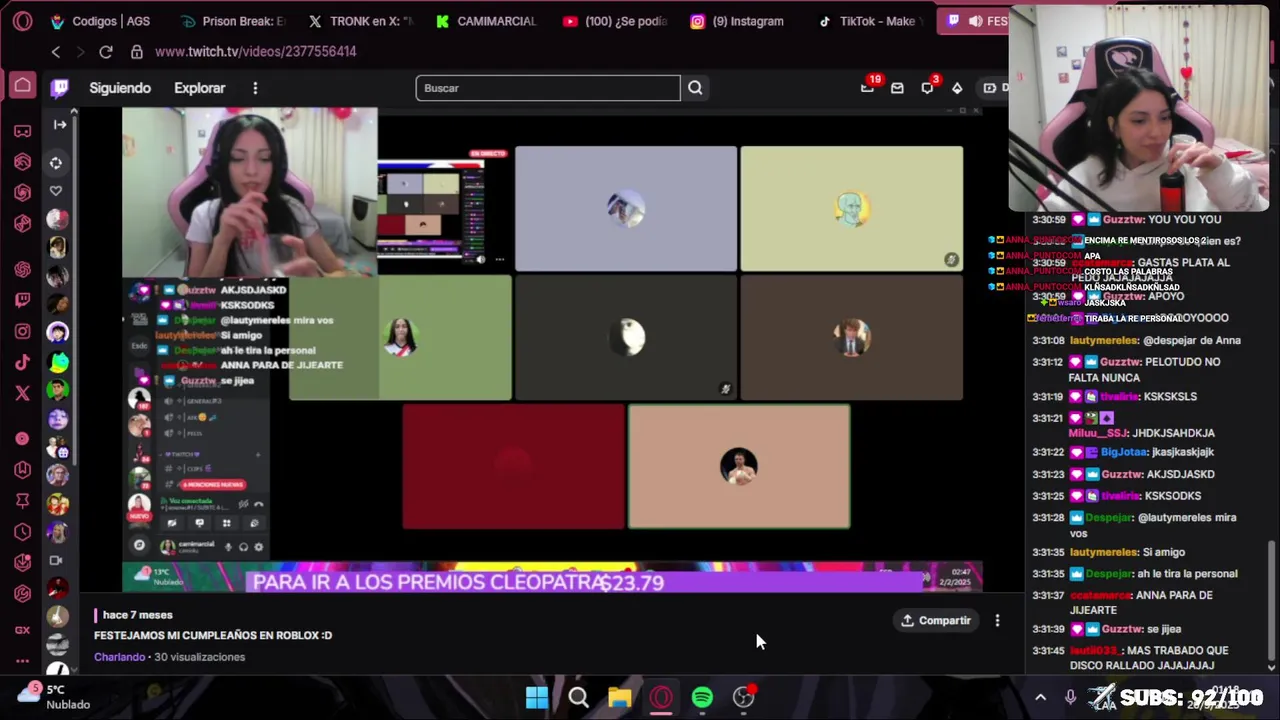The height and width of the screenshot is (720, 1280).
Task: Open Opera sidebar three-dot settings
Action: pos(22,661)
